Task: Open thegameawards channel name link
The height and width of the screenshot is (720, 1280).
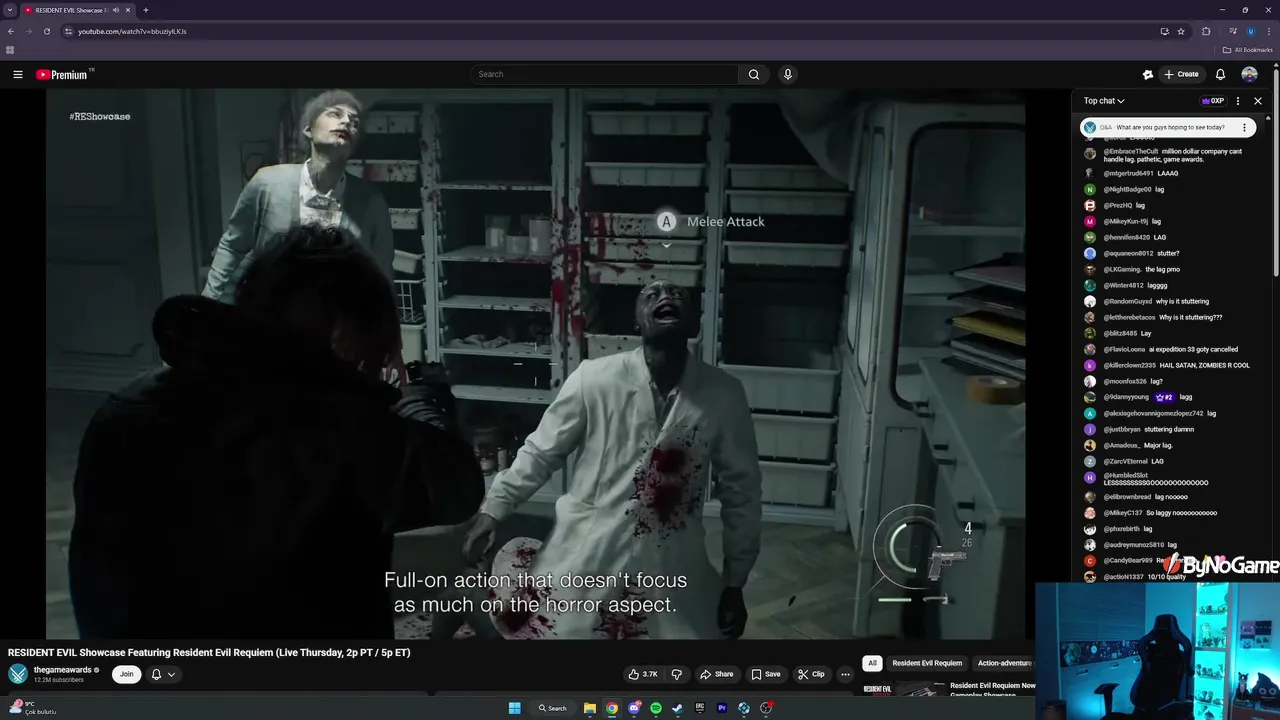Action: click(63, 670)
